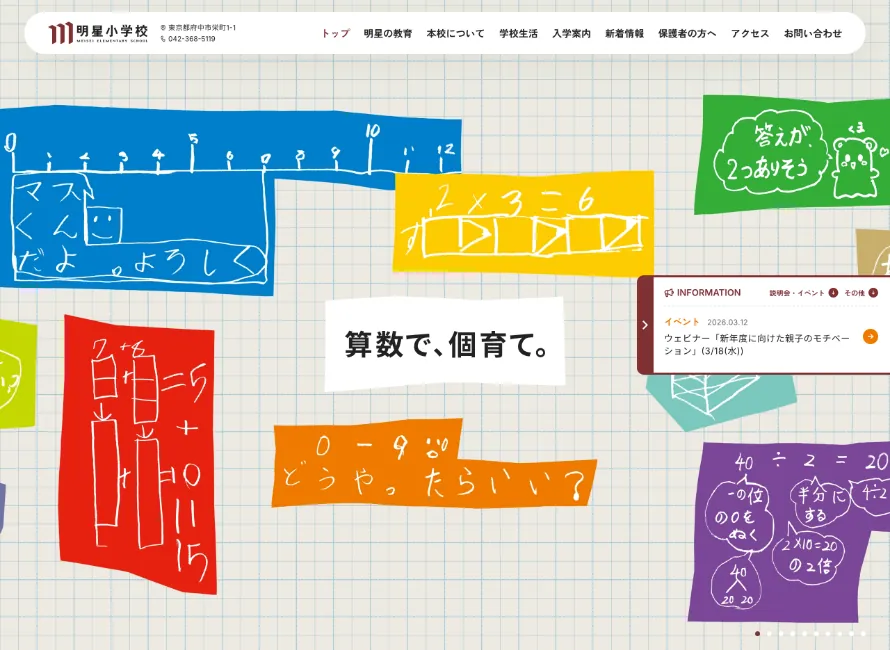Image resolution: width=890 pixels, height=650 pixels.
Task: Click the location pin icon beside the address
Action: (x=163, y=27)
